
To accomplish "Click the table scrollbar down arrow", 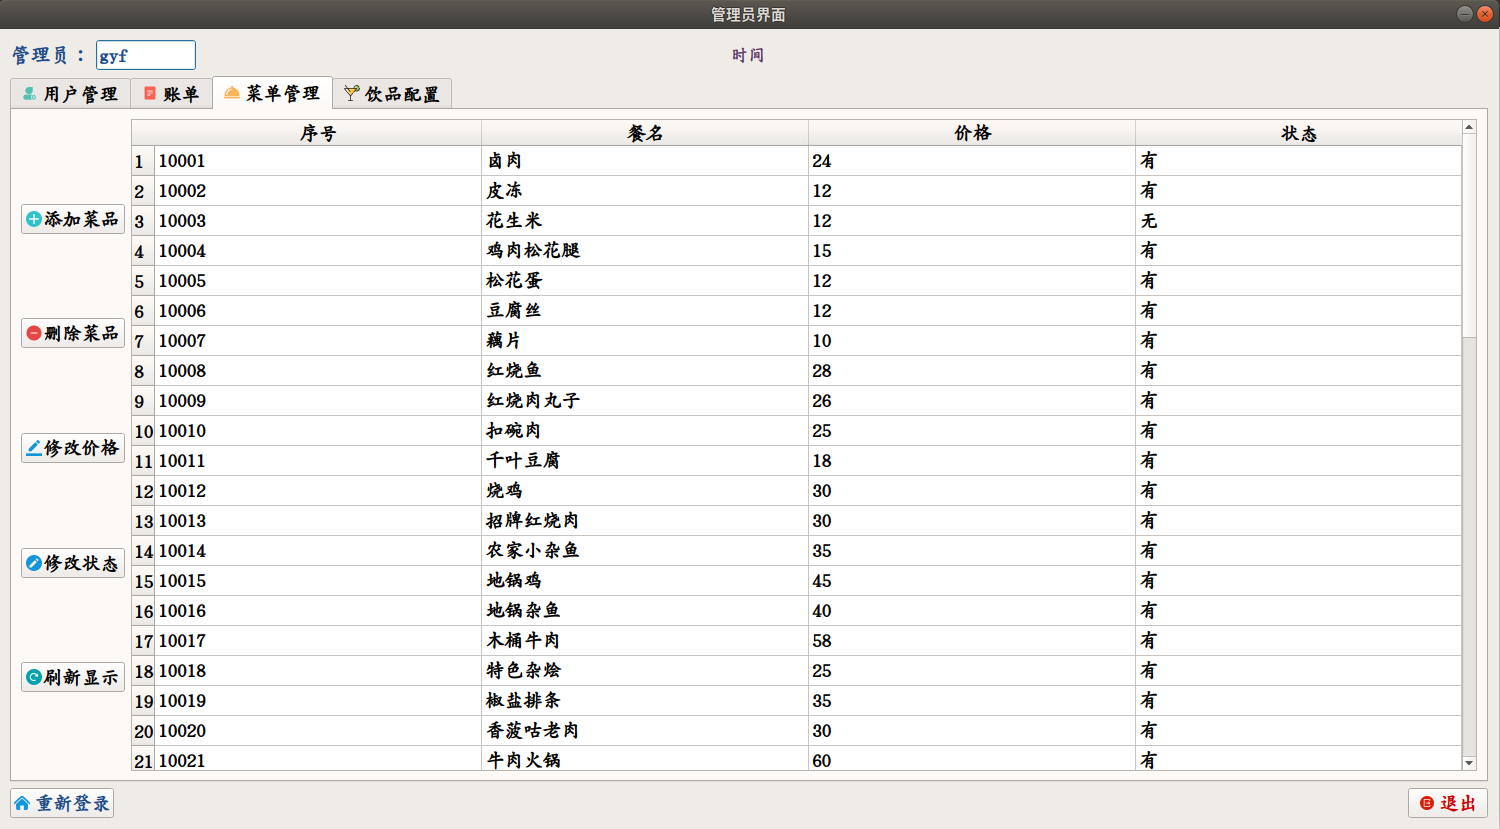I will [x=1469, y=763].
